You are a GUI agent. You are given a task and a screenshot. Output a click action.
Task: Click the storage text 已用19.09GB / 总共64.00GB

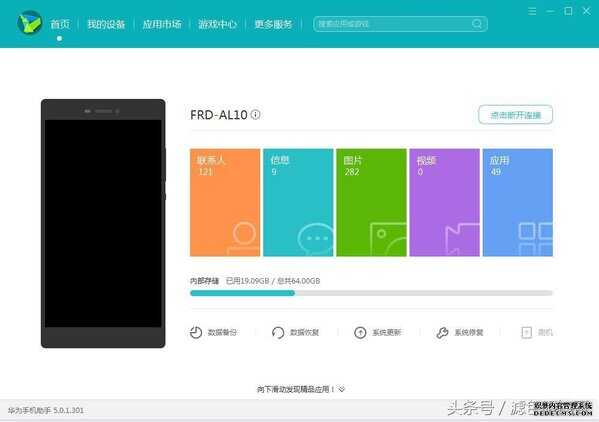[x=273, y=281]
